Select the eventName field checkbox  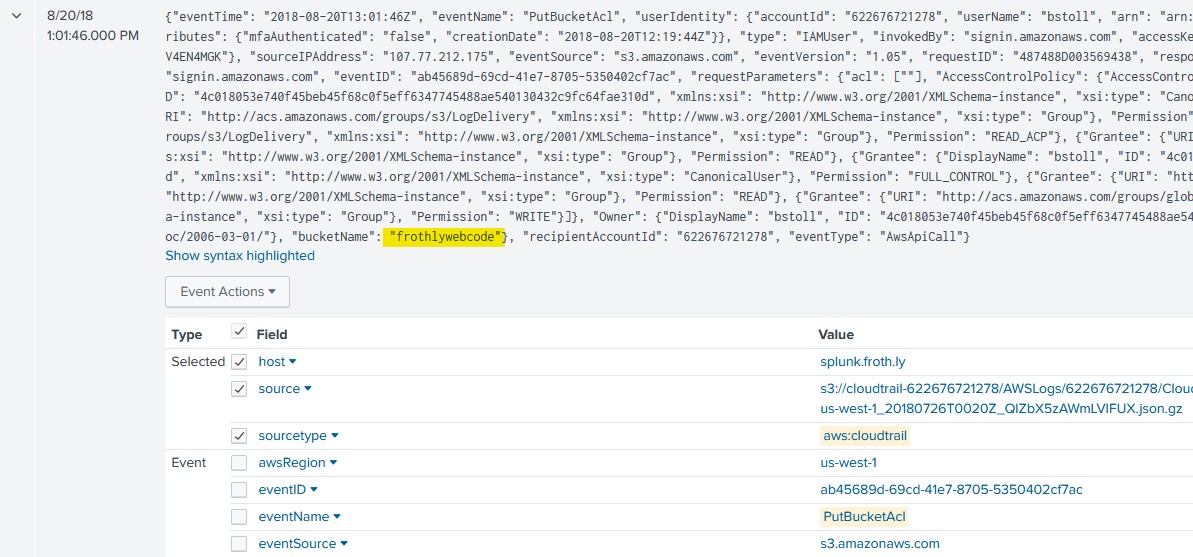click(x=239, y=517)
